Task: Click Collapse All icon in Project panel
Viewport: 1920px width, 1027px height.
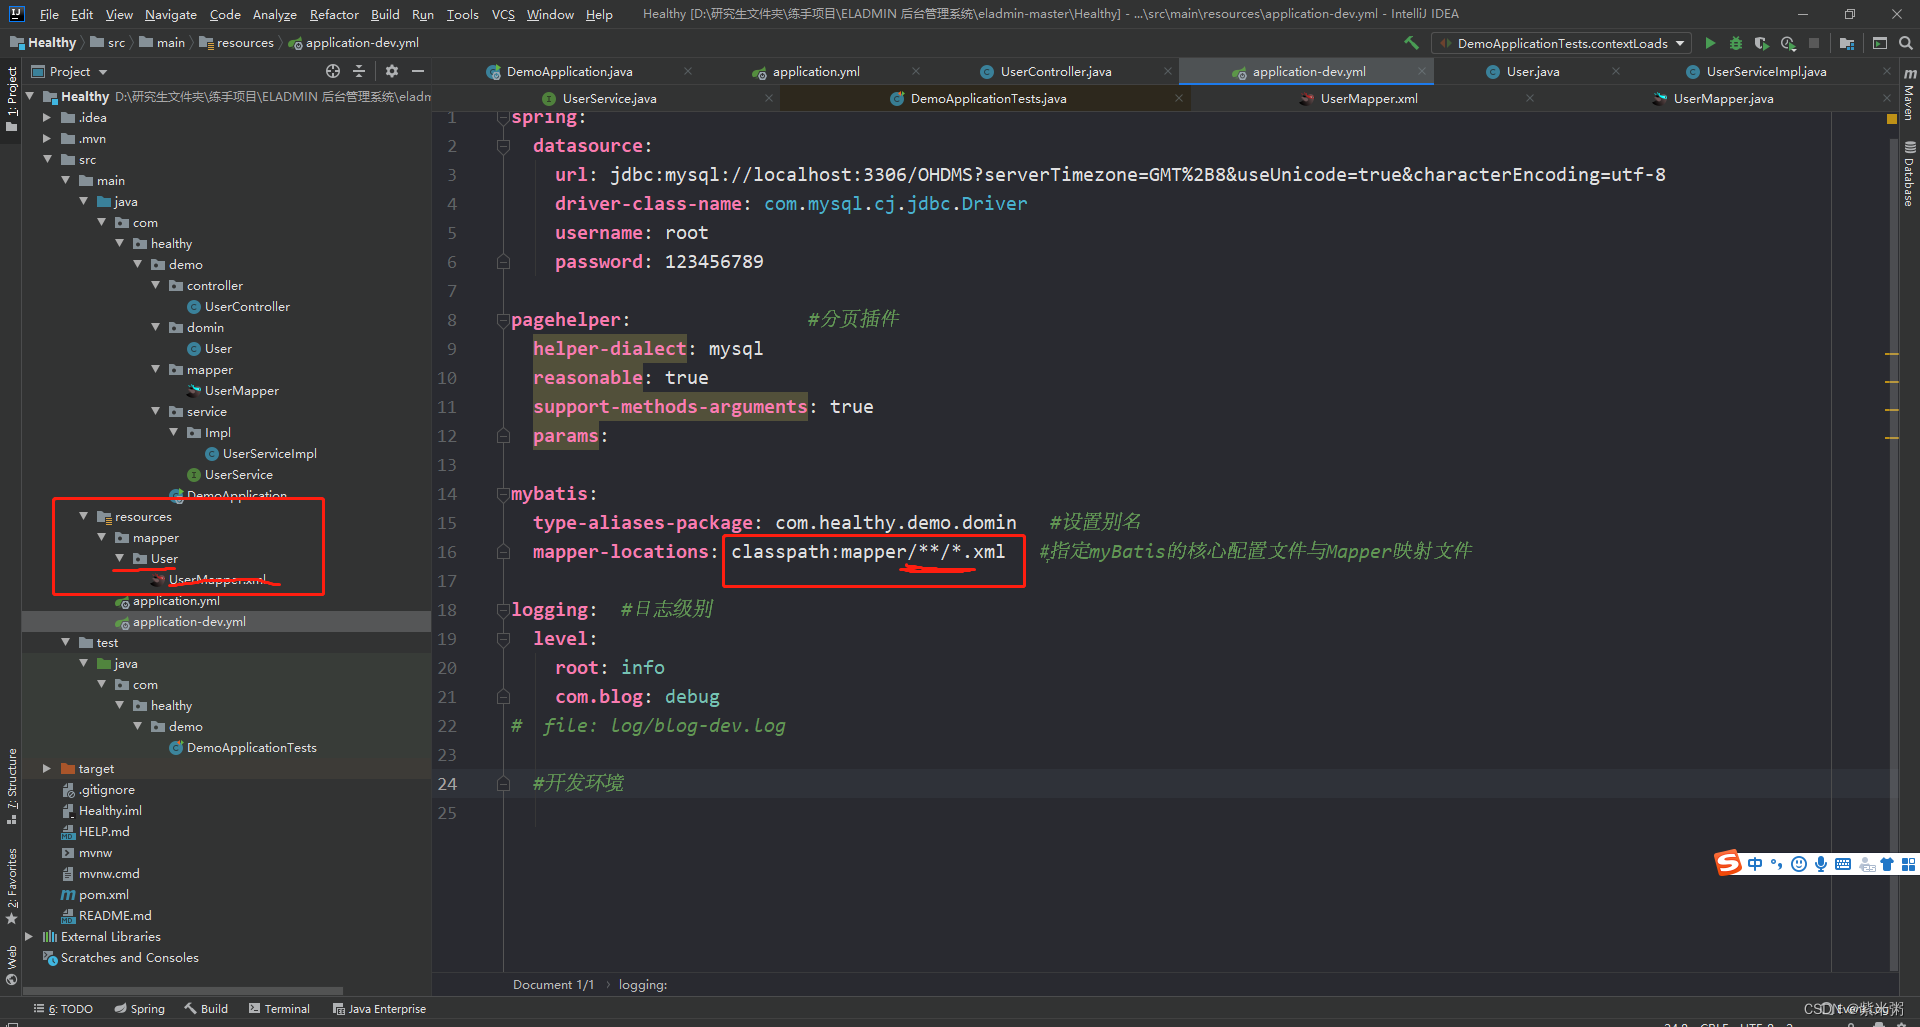Action: point(359,71)
